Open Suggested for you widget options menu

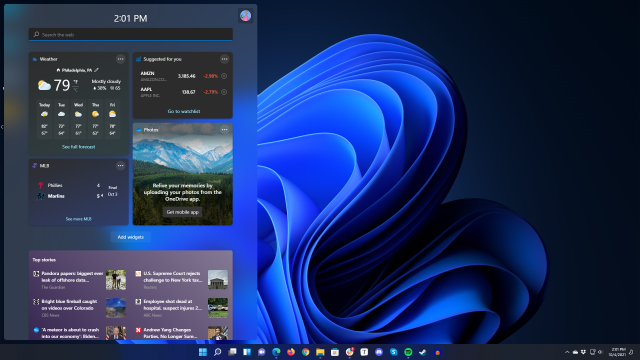click(x=224, y=59)
